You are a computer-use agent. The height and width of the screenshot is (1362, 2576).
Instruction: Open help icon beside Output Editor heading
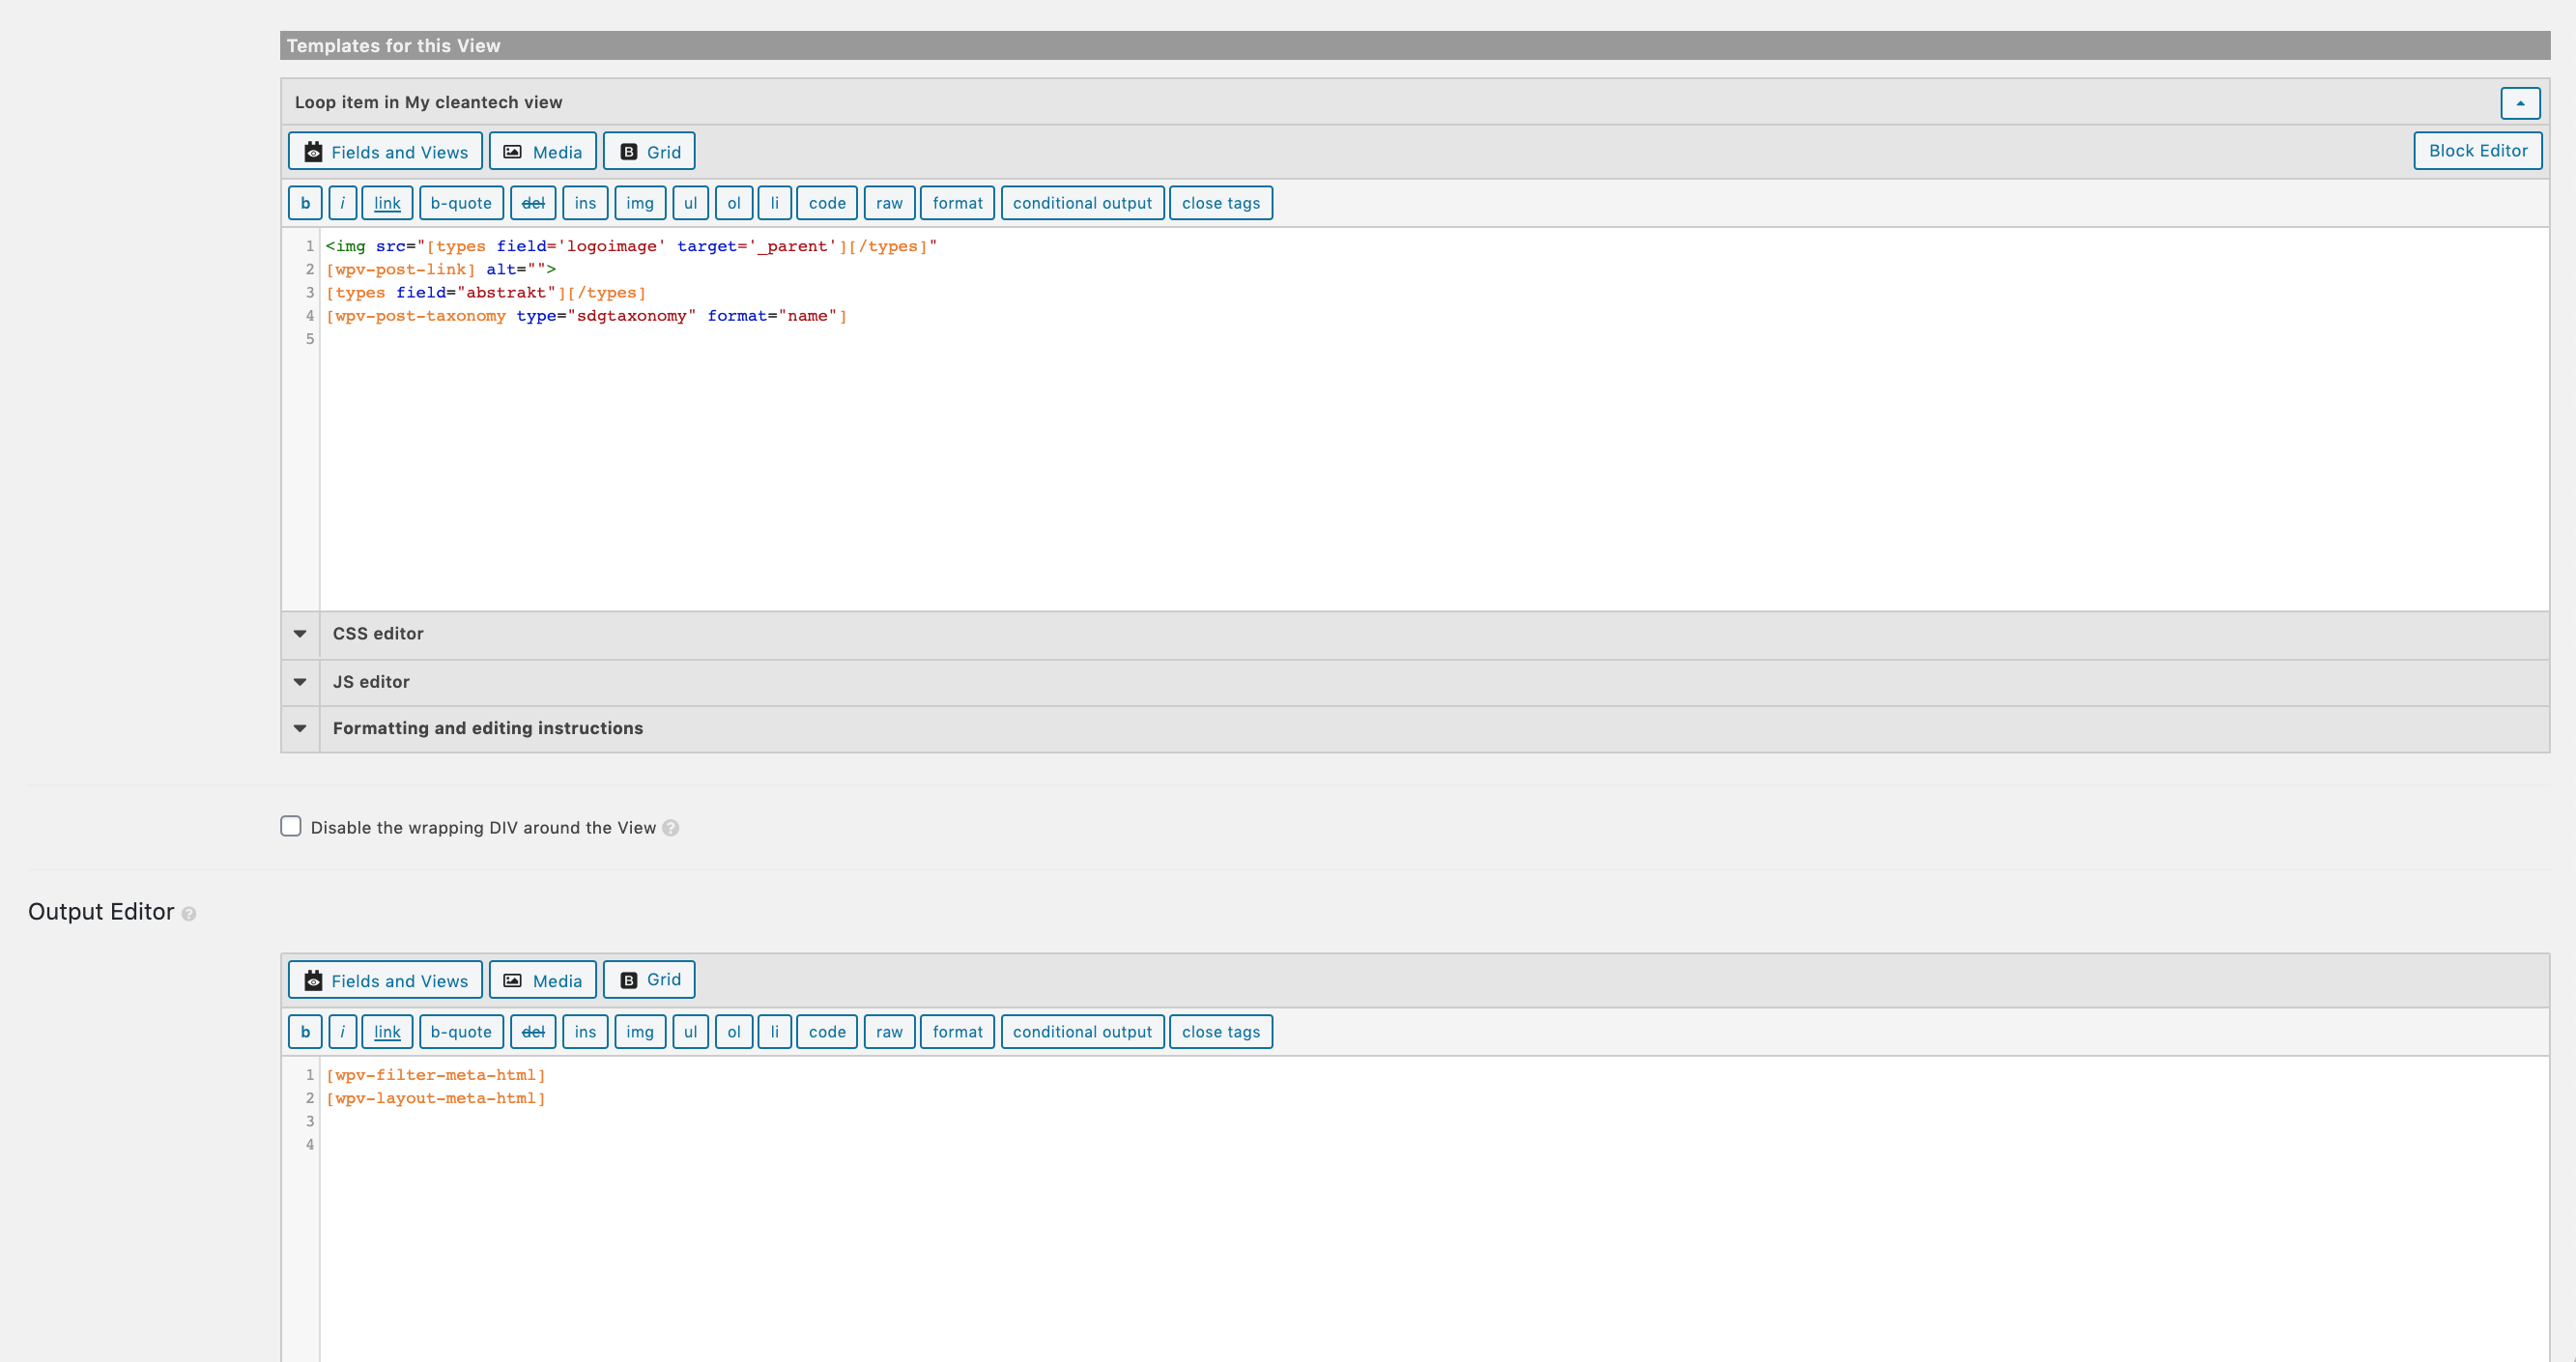189,914
